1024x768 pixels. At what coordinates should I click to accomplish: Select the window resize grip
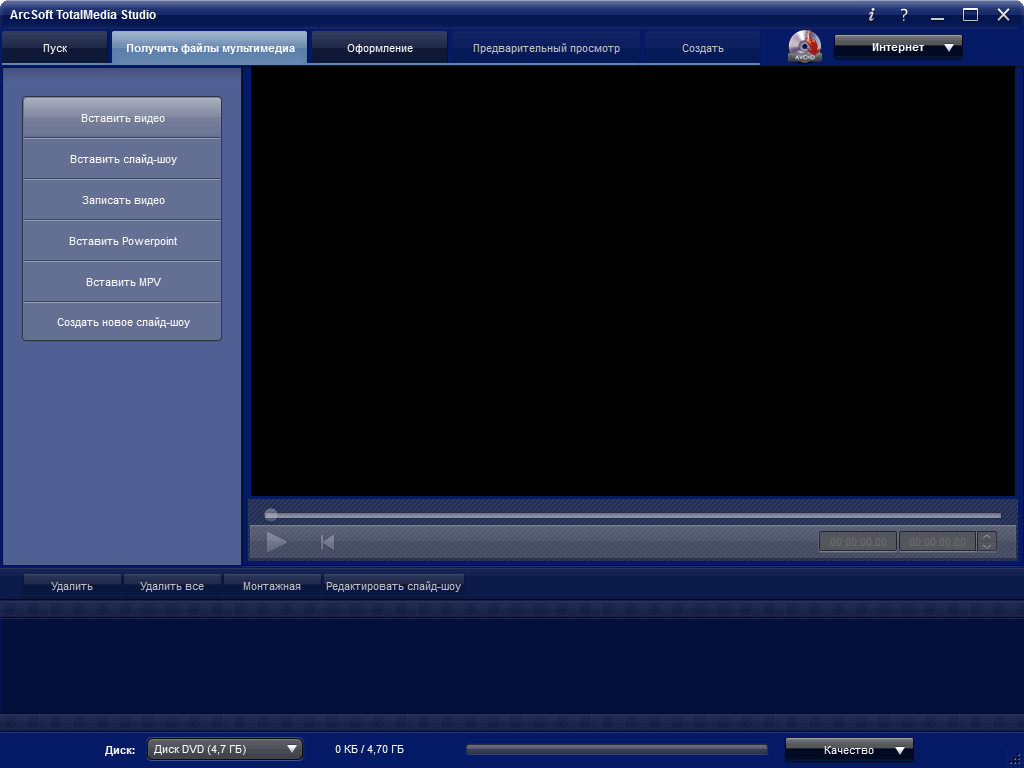pos(1017,761)
